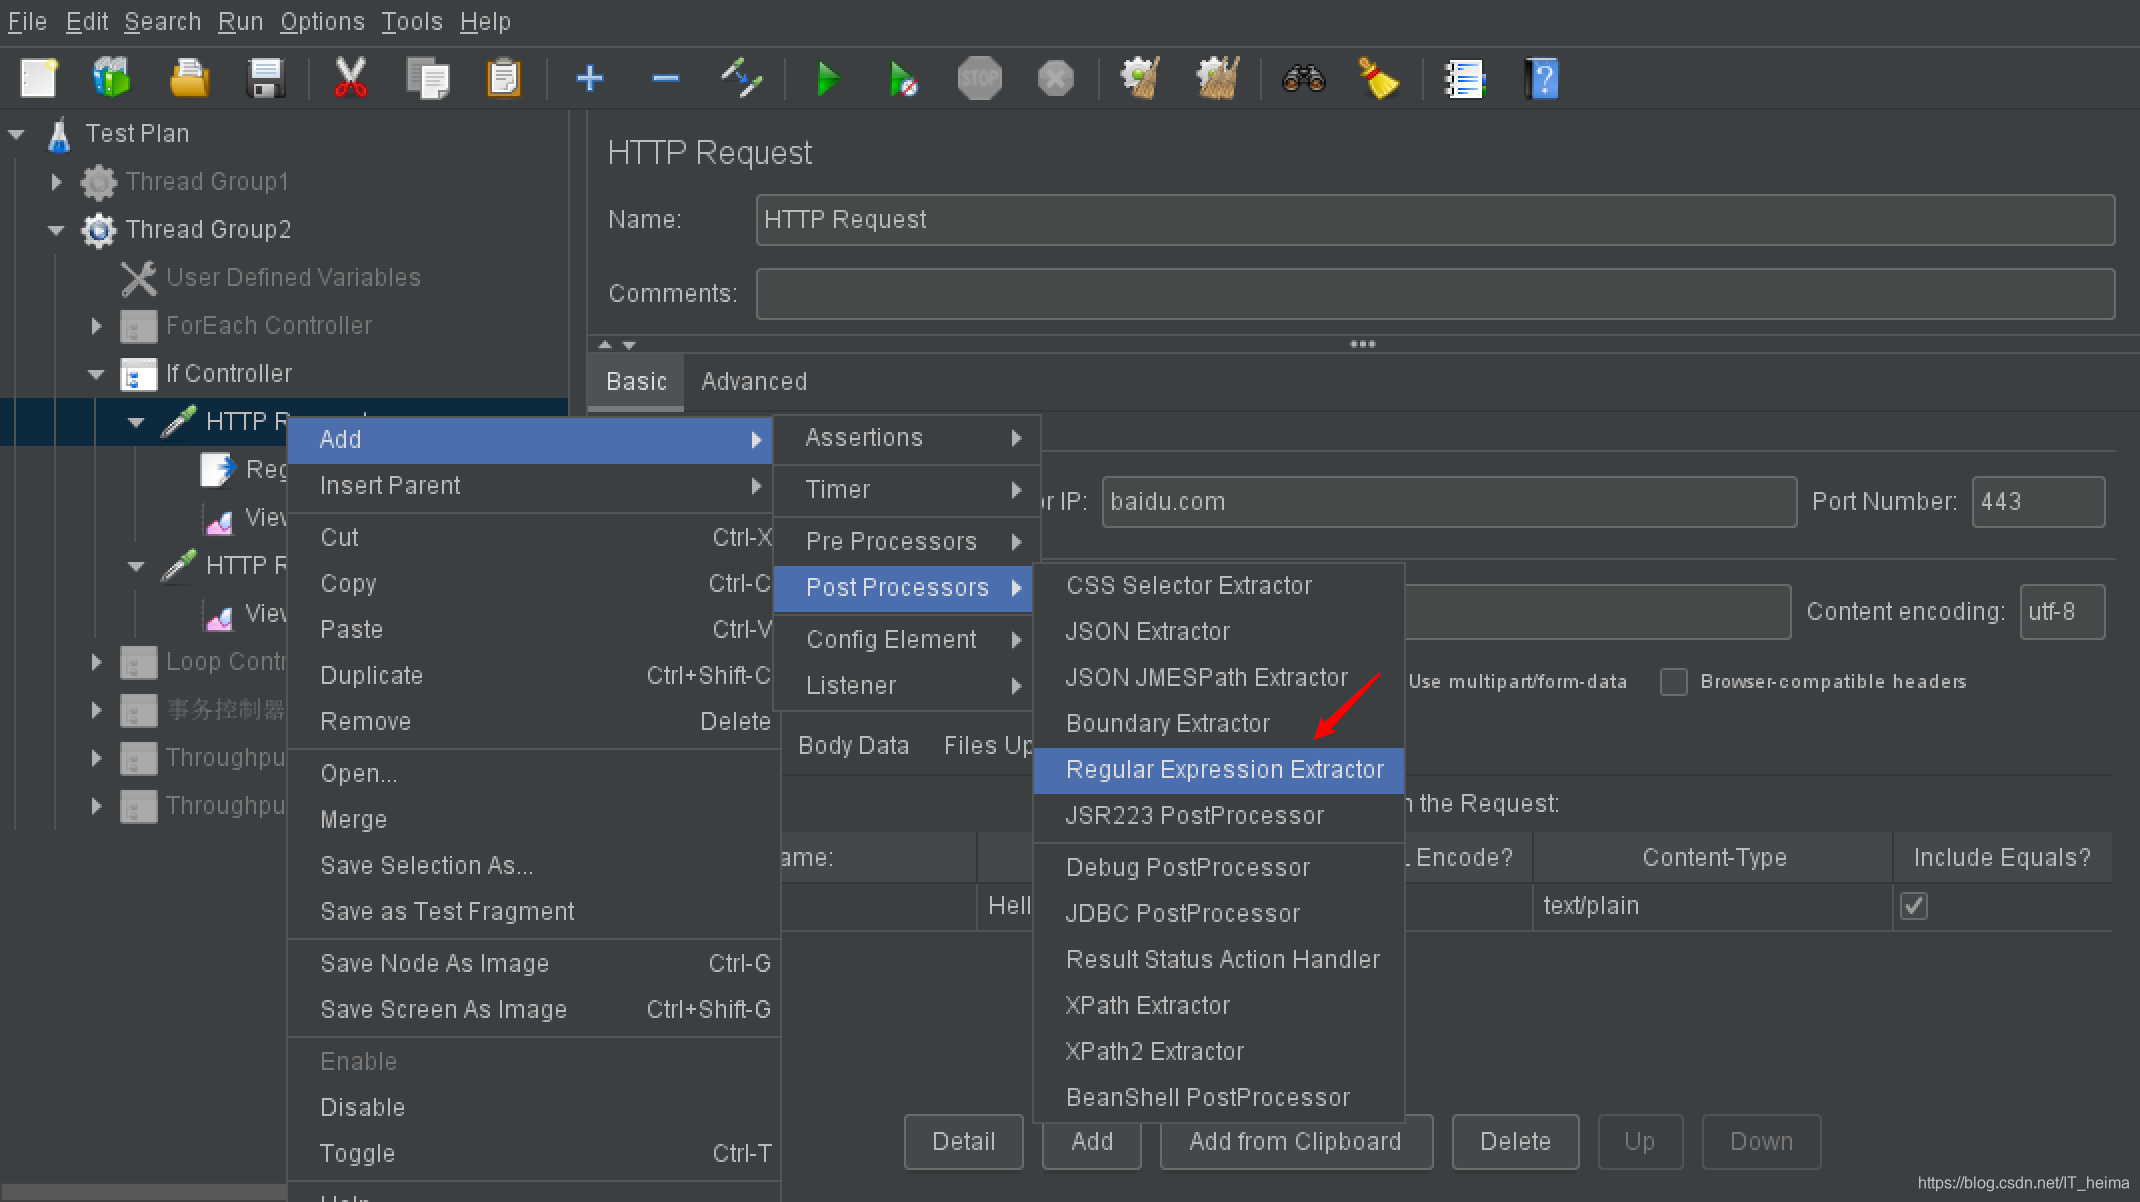Click the Stop sign toolbar icon
Viewport: 2140px width, 1202px height.
click(x=979, y=78)
